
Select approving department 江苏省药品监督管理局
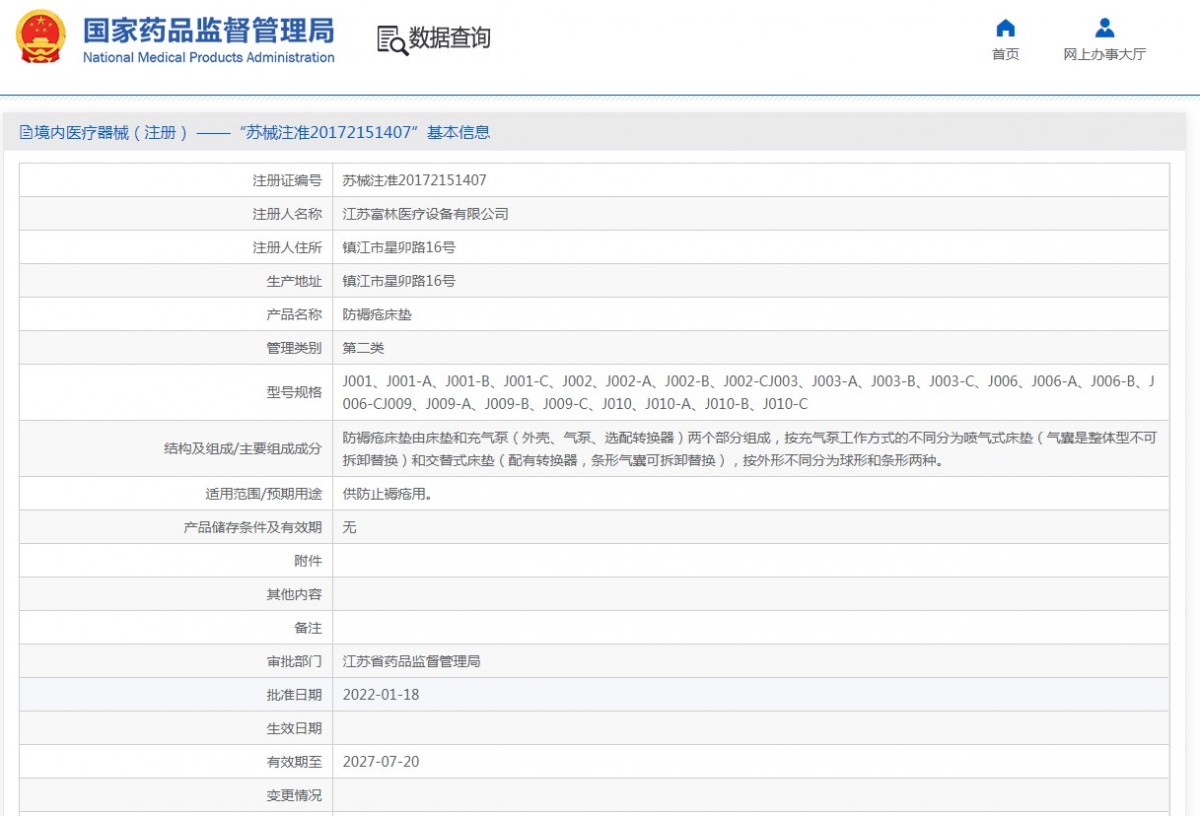(x=411, y=662)
